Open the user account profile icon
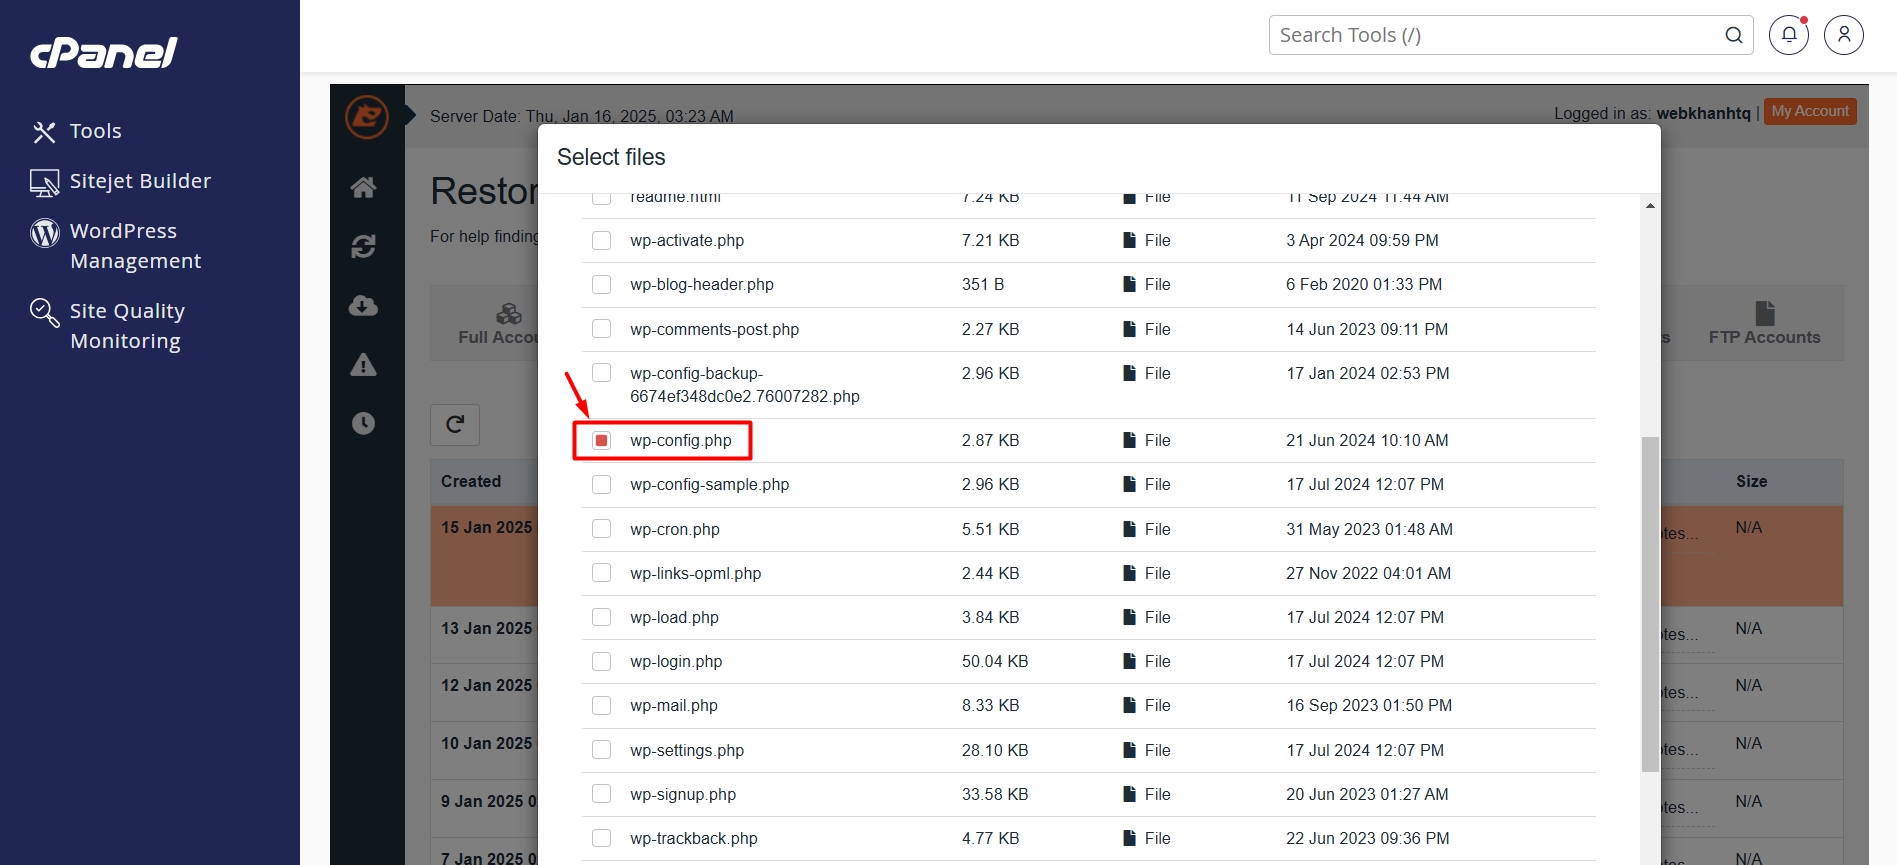Image resolution: width=1897 pixels, height=865 pixels. (1843, 35)
